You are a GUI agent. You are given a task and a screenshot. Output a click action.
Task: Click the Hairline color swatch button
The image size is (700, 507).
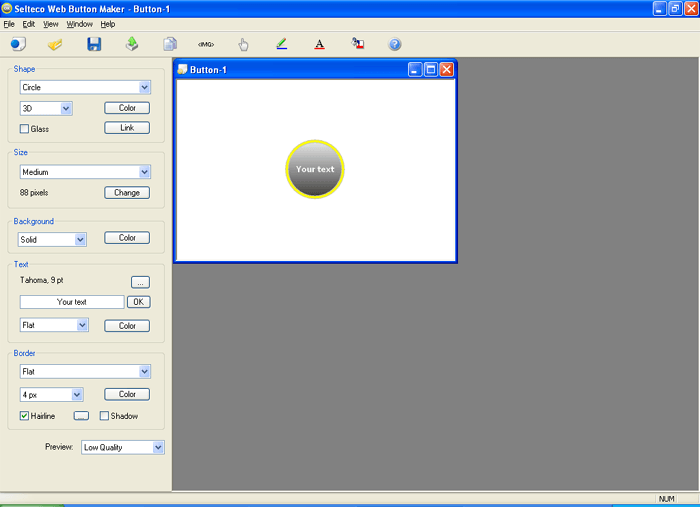[81, 416]
